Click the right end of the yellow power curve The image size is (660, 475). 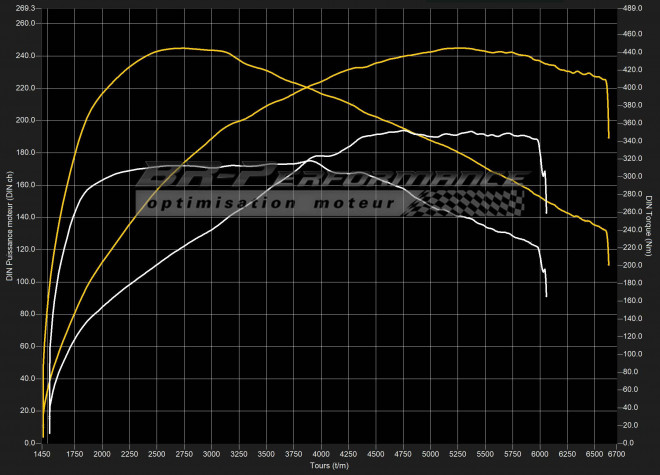pyautogui.click(x=609, y=137)
